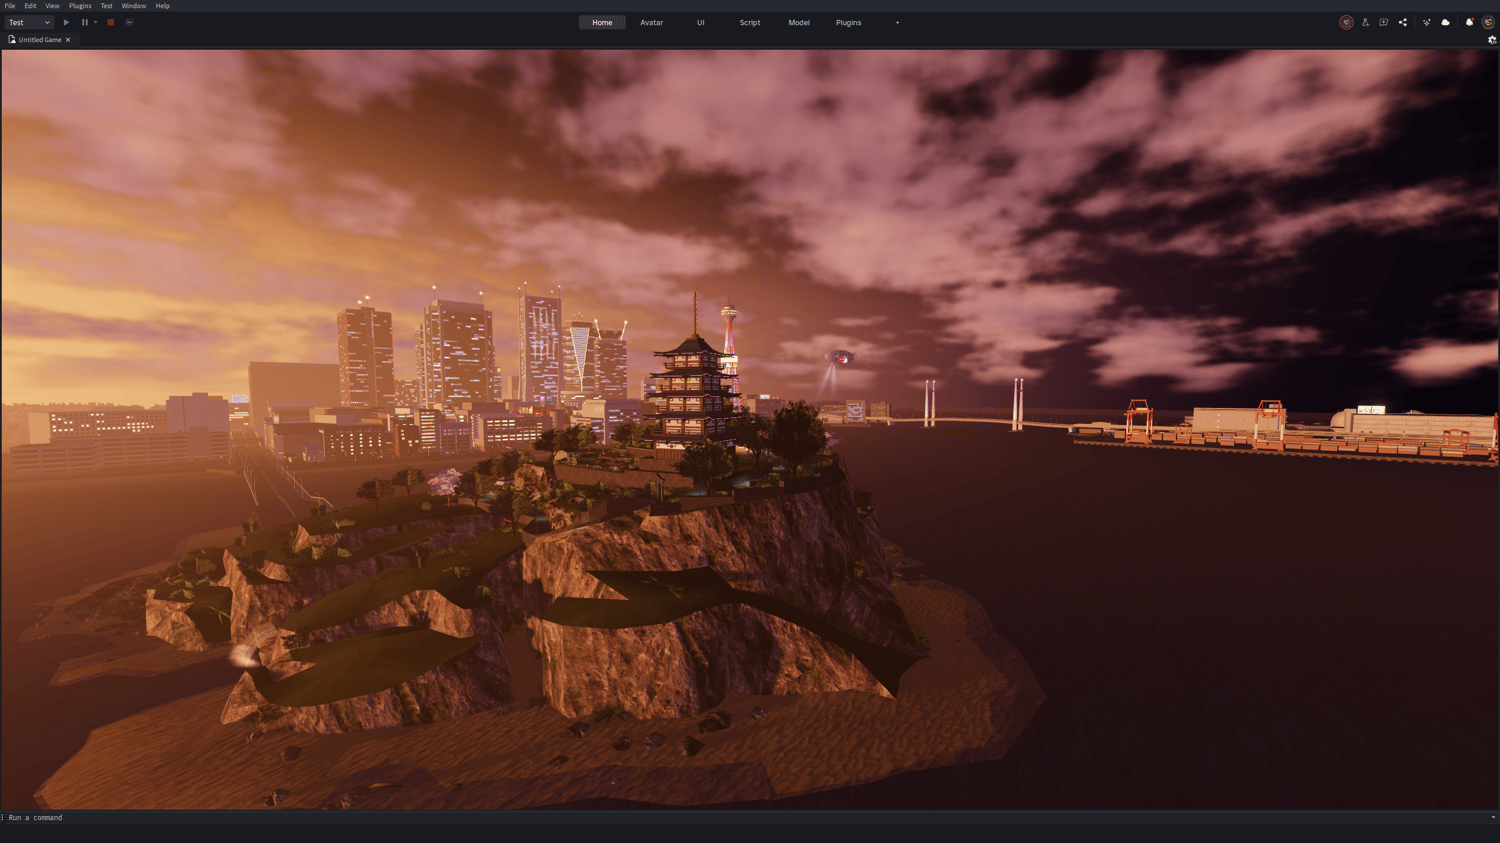Open the Test mode dropdown

[29, 22]
